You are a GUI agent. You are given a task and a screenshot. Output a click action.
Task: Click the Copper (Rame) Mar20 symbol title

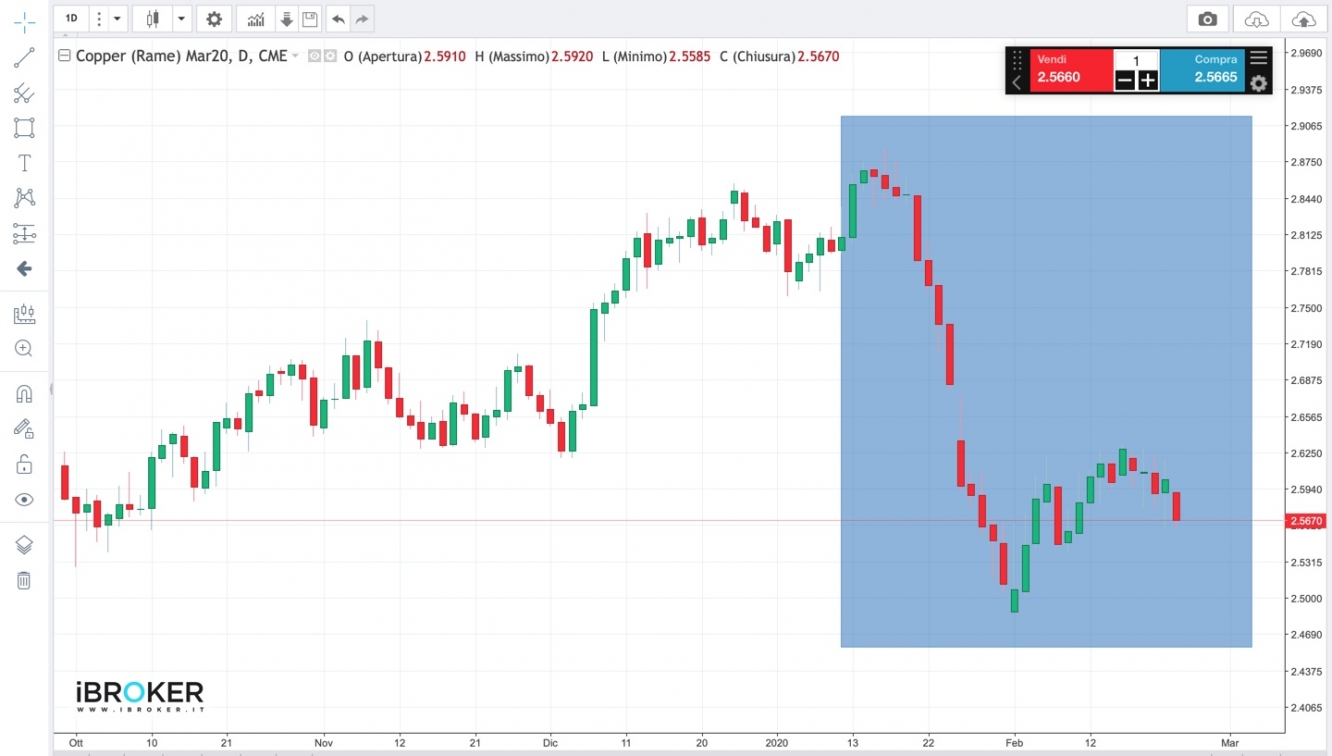182,56
